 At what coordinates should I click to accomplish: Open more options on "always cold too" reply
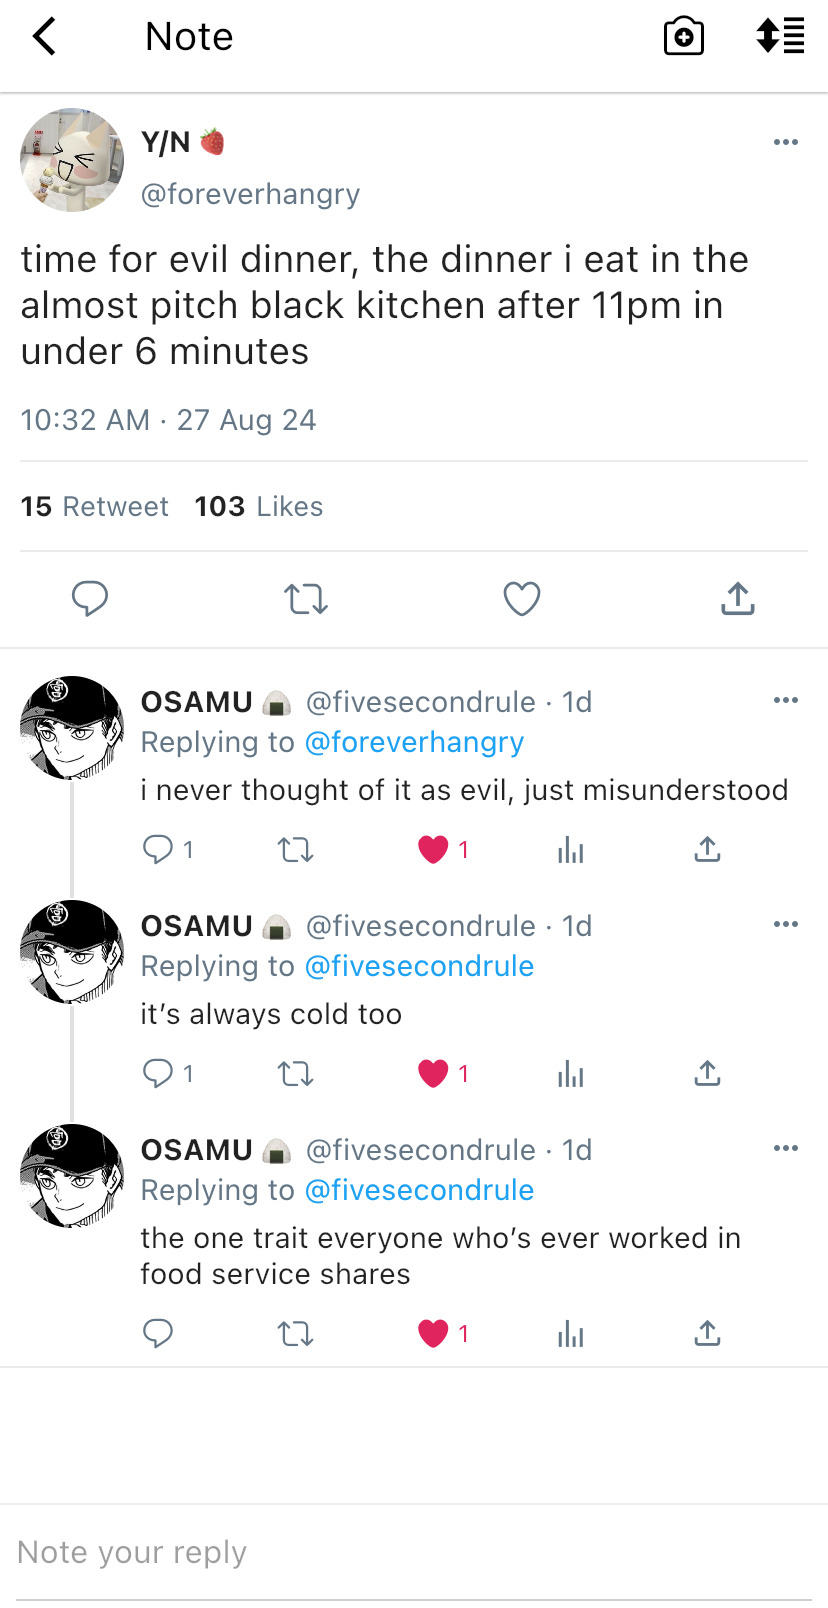pyautogui.click(x=786, y=924)
